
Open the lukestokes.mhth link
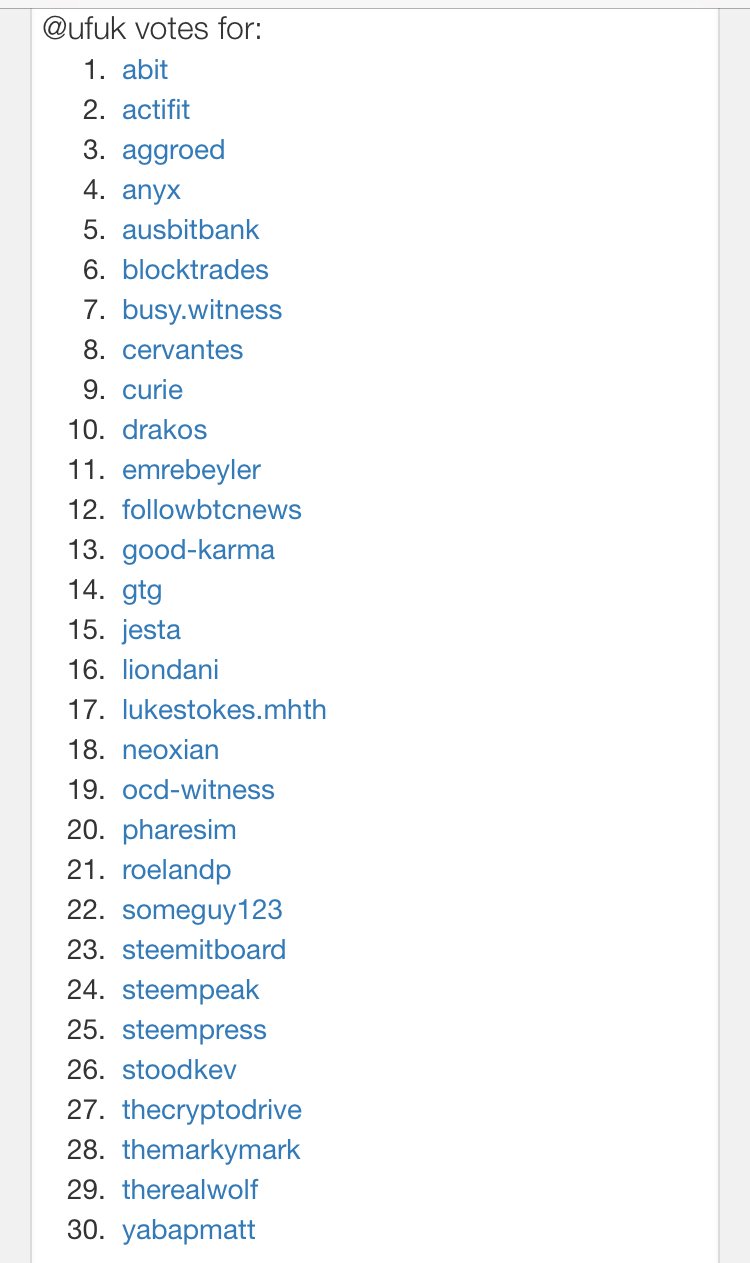[x=224, y=710]
